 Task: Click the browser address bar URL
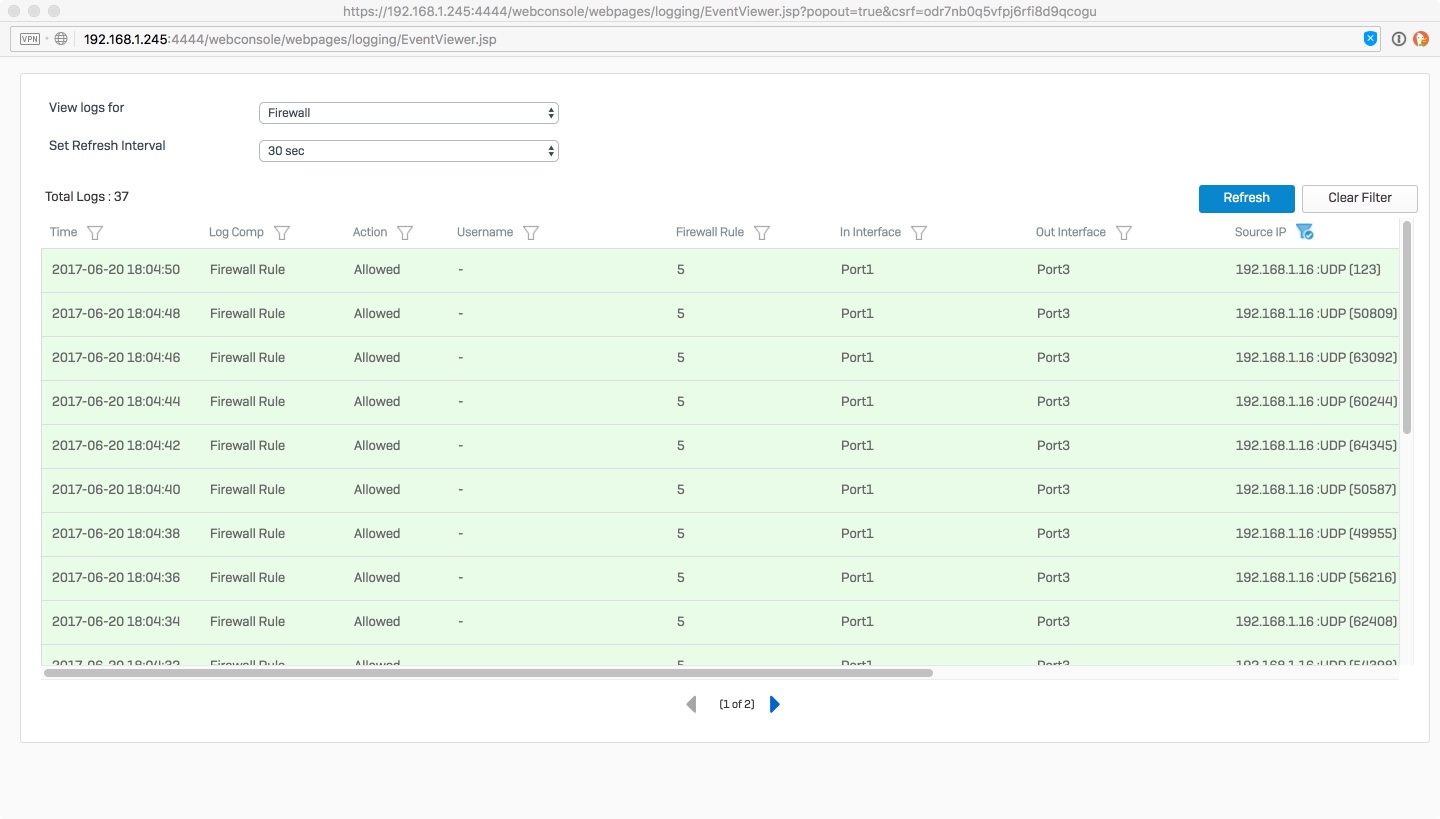click(290, 40)
